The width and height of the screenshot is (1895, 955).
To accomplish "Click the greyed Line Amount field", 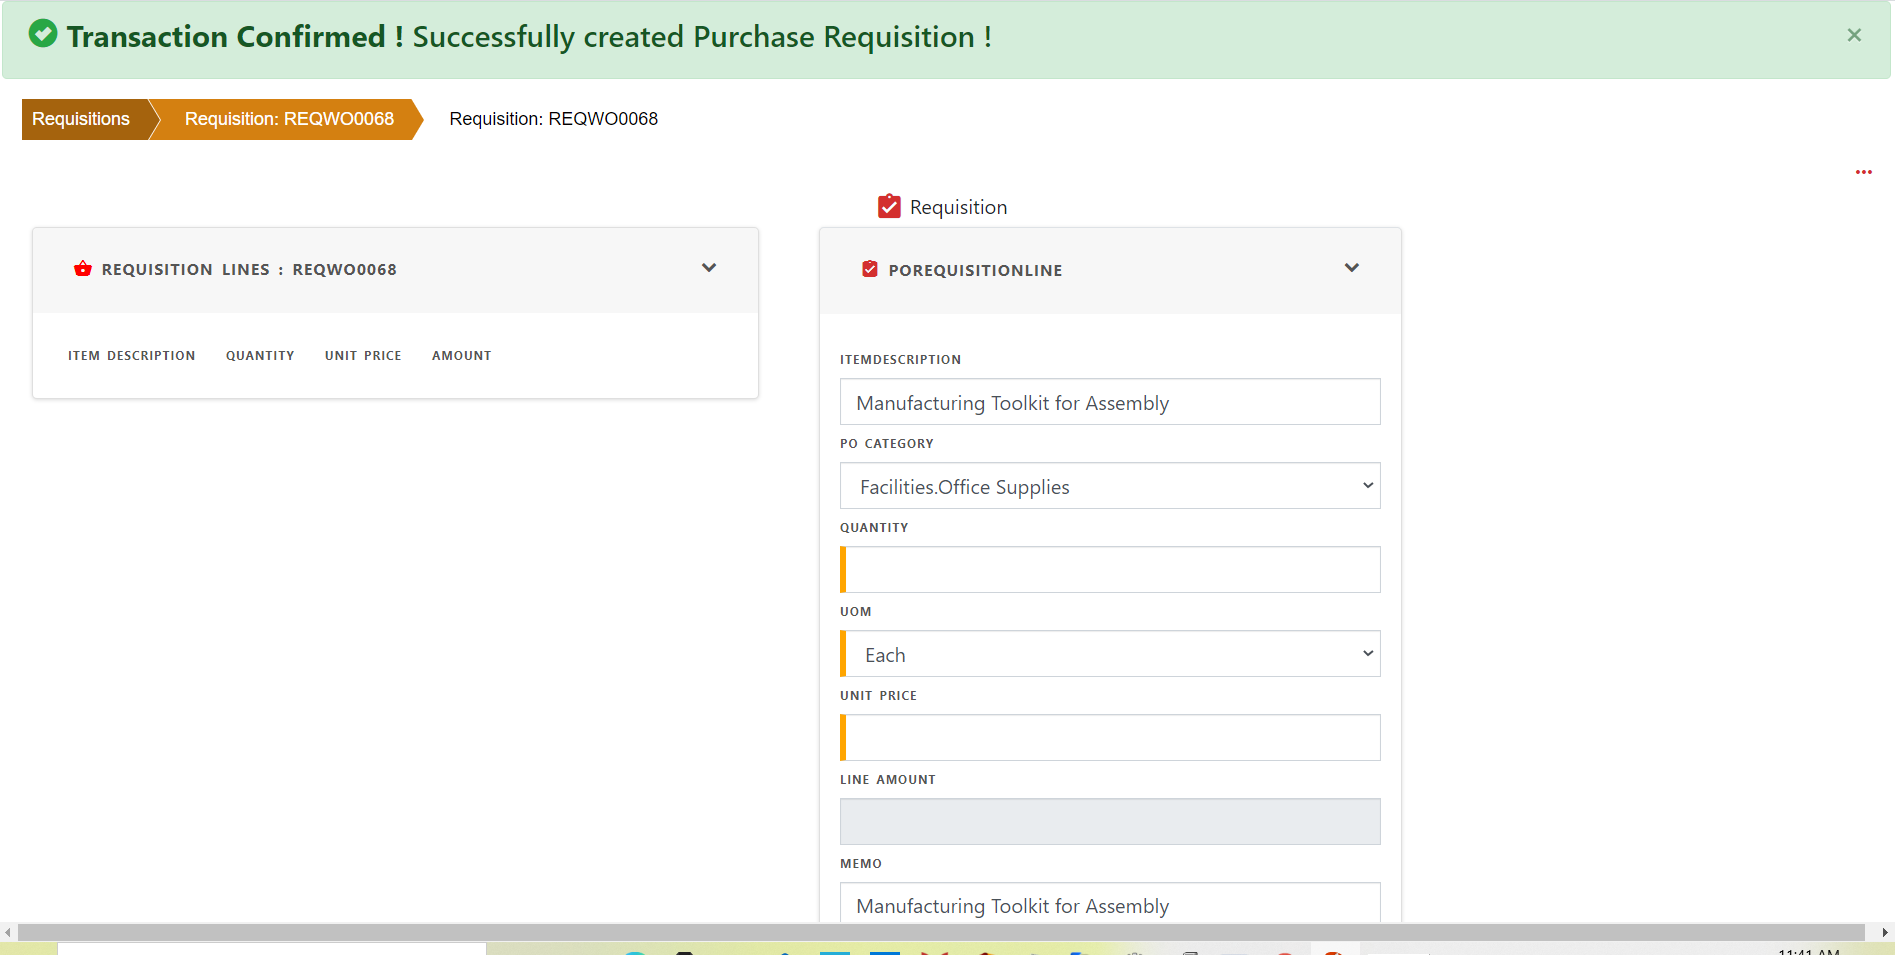I will [1110, 822].
